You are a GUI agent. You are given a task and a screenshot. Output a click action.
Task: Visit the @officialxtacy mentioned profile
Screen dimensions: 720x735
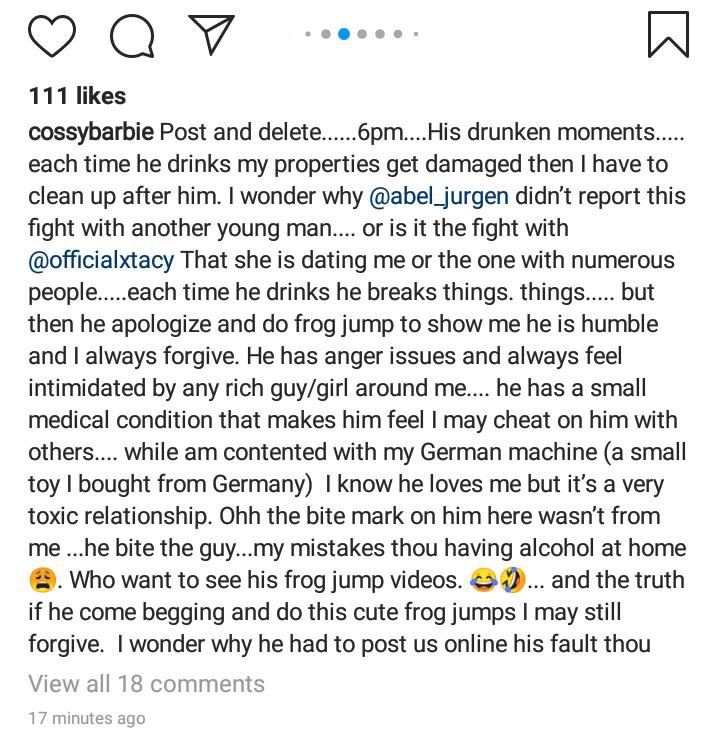pyautogui.click(x=101, y=260)
